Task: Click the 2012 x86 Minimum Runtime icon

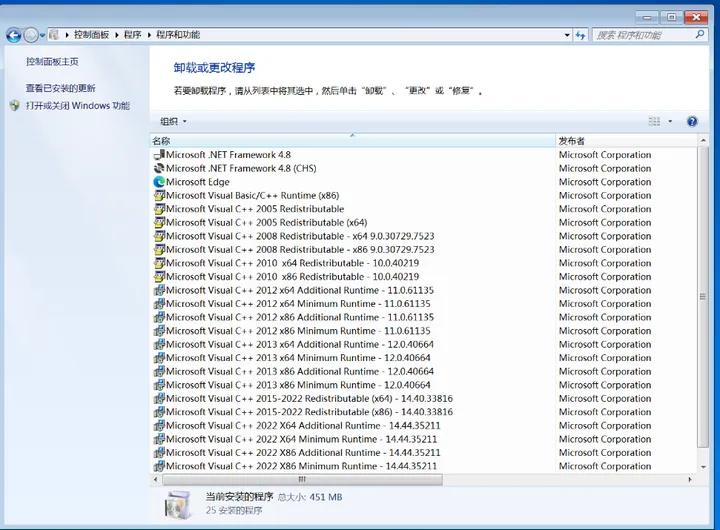Action: coord(159,331)
